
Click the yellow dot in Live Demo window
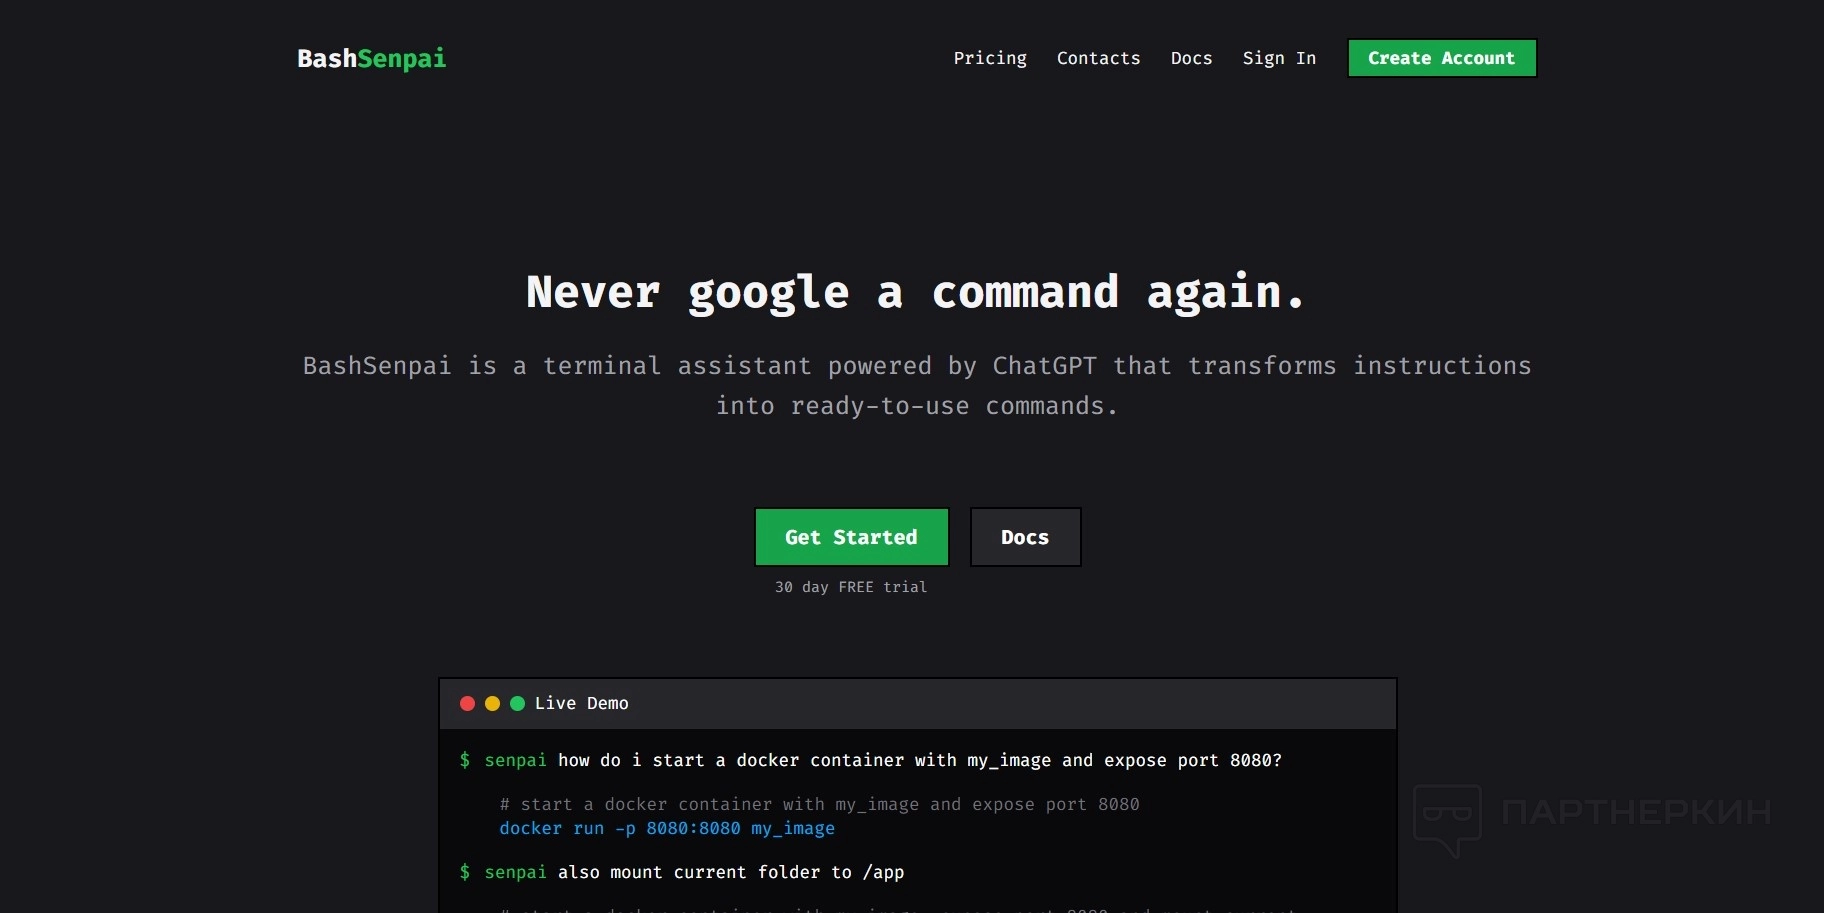(492, 704)
